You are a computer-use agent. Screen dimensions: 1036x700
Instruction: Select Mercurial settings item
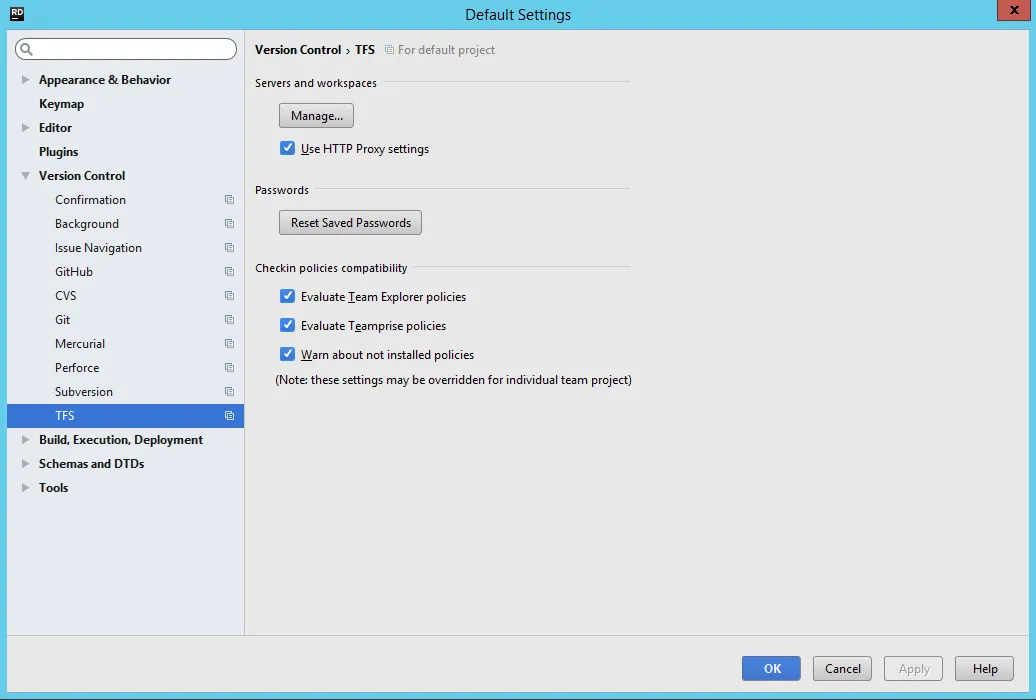[x=80, y=344]
